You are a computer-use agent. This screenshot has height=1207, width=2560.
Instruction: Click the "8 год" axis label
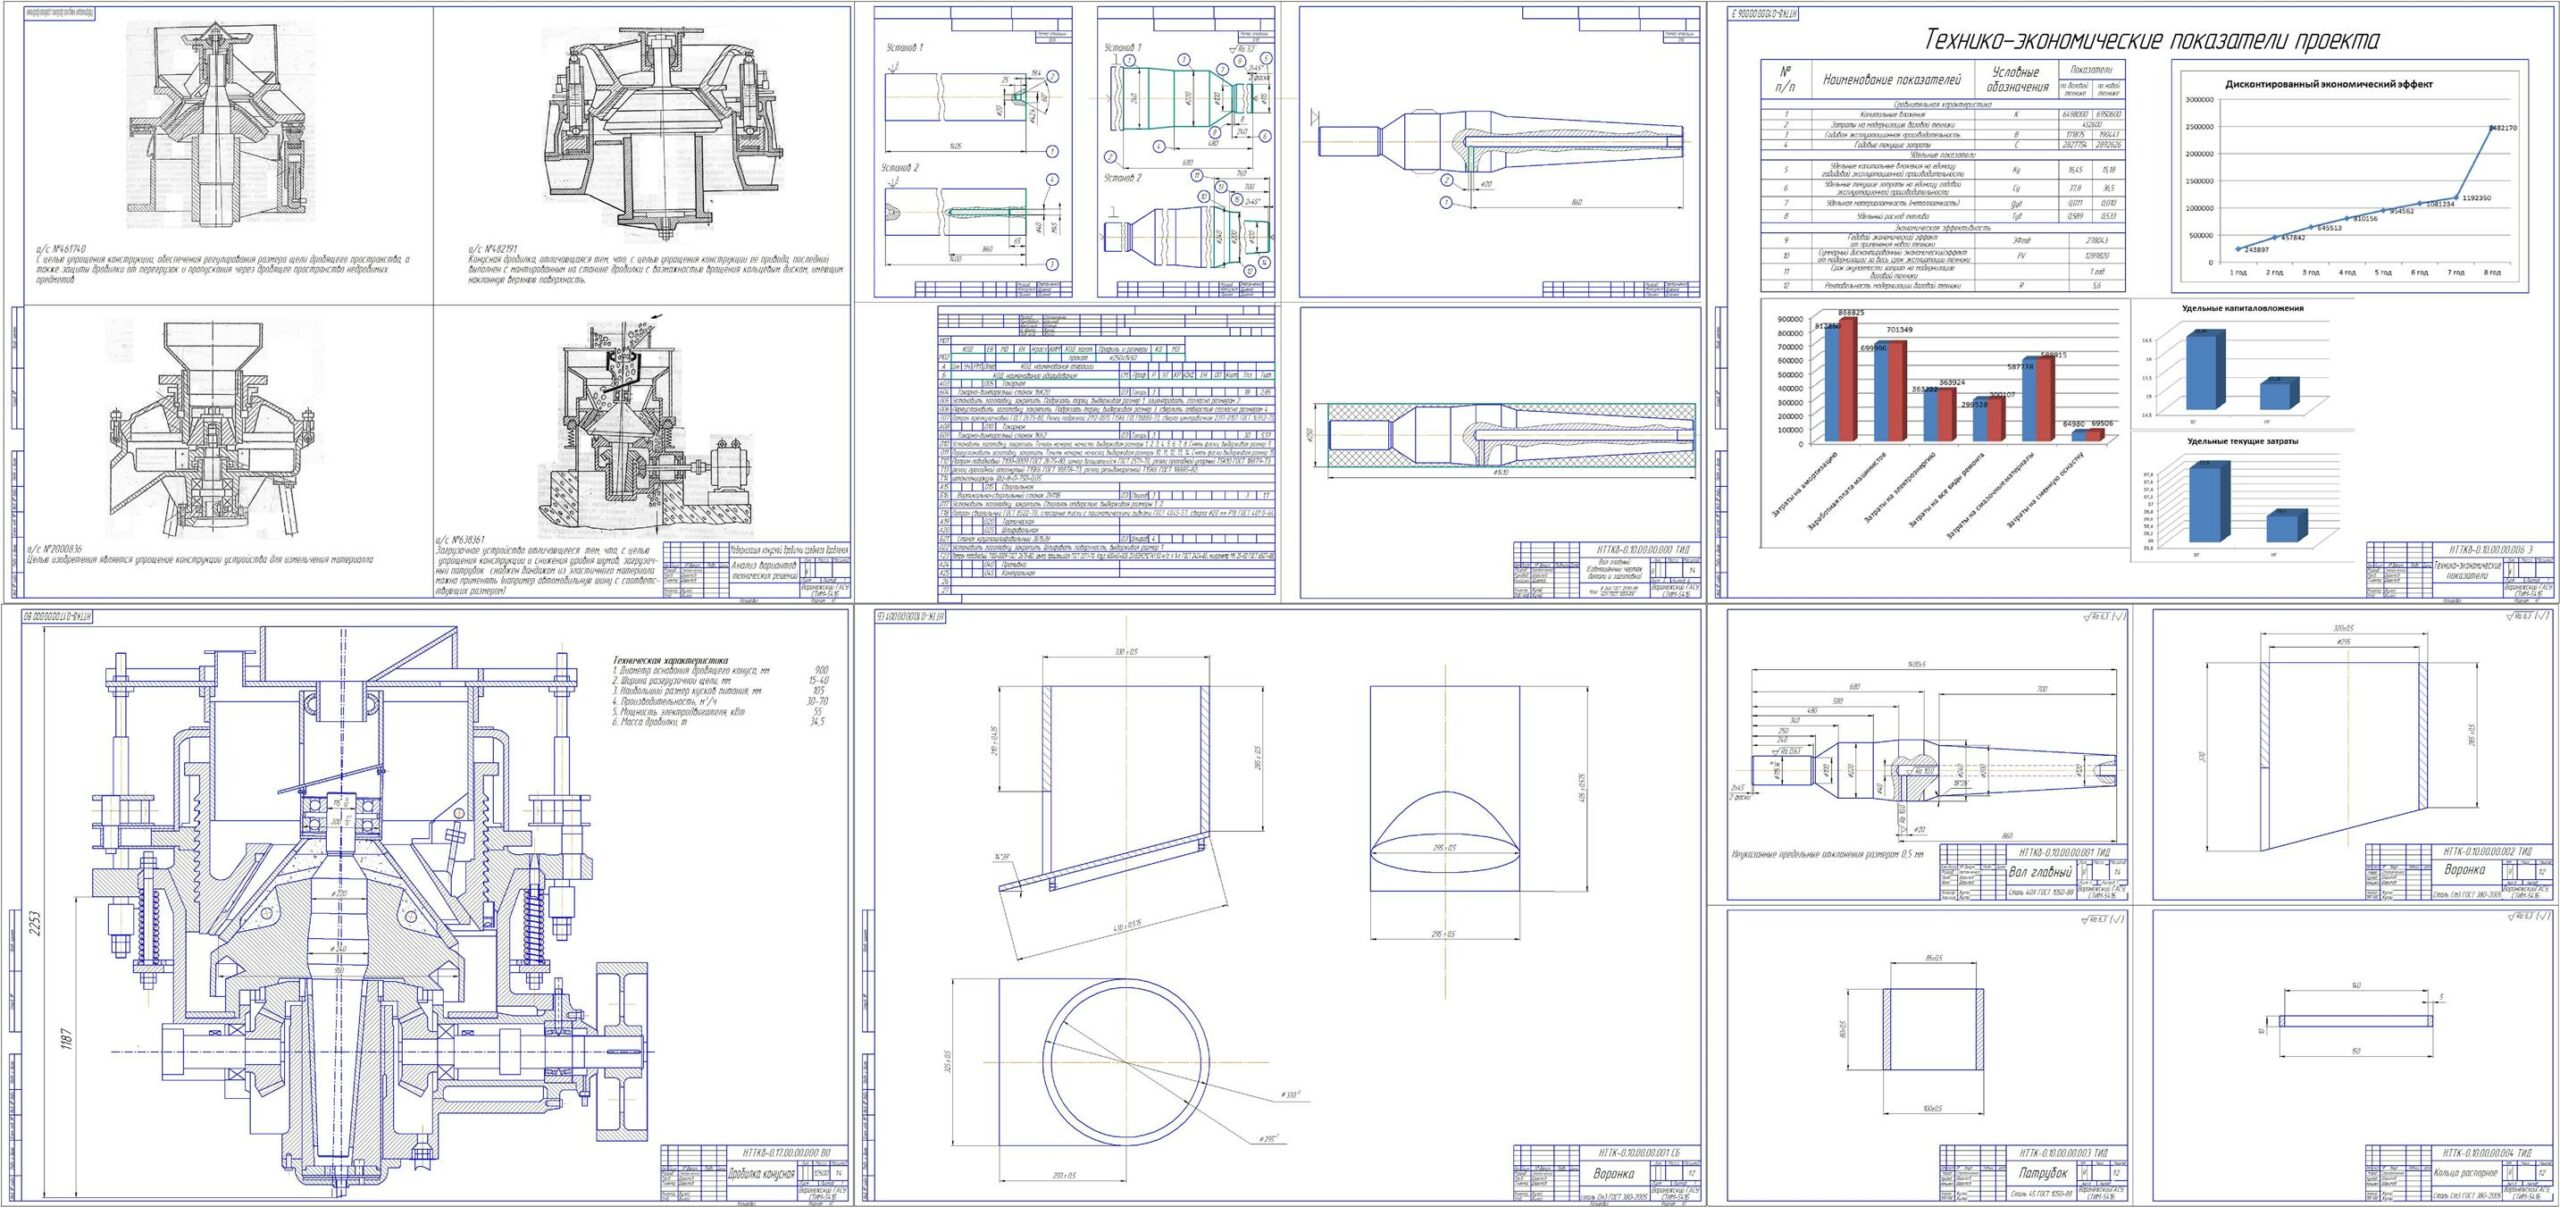(x=2491, y=272)
